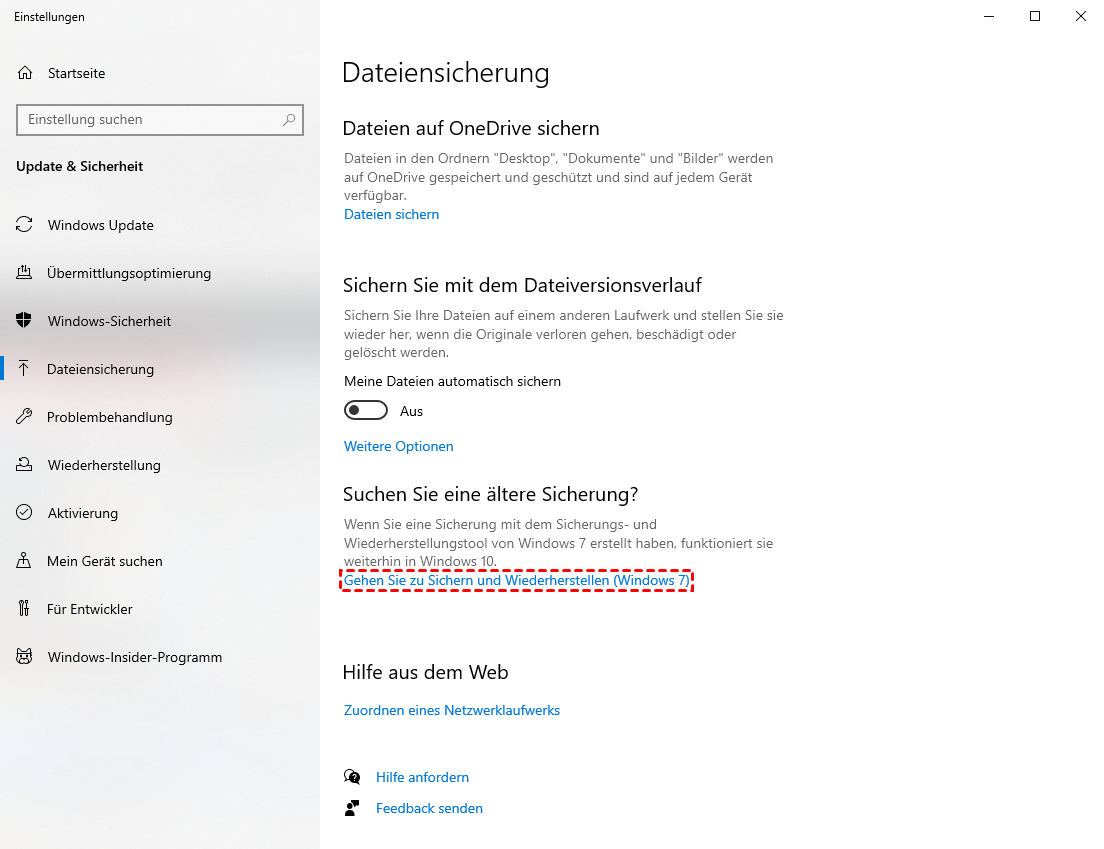Click the Wiederherstellung icon in sidebar
The height and width of the screenshot is (849, 1104).
(x=25, y=465)
